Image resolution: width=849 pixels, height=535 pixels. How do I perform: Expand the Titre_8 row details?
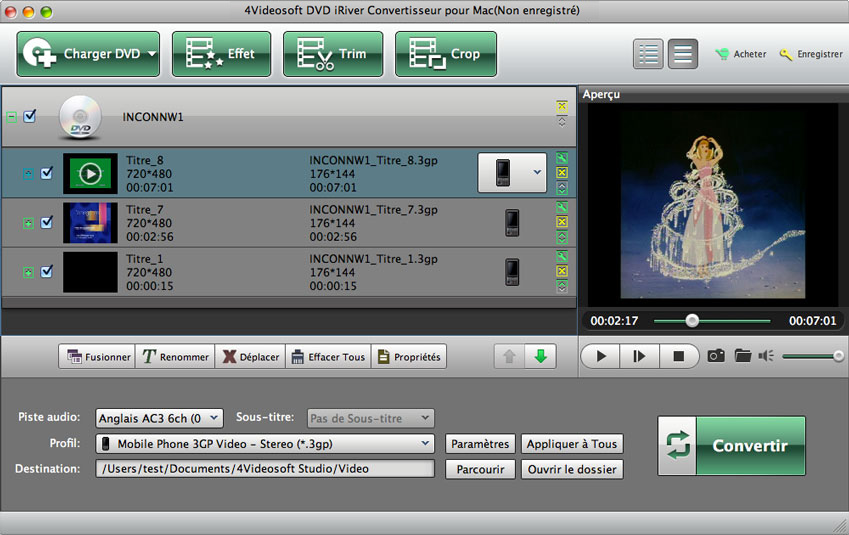point(29,174)
